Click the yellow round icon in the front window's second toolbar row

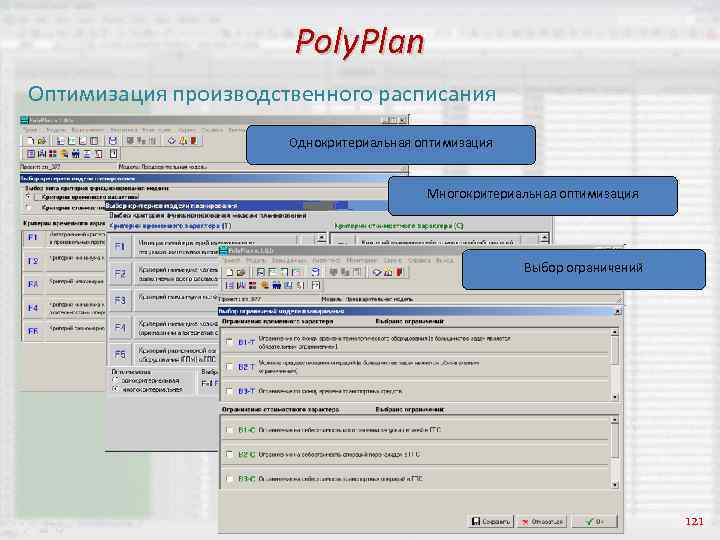point(264,285)
